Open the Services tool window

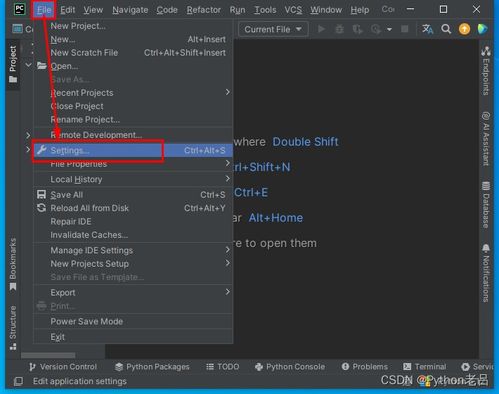coord(477,367)
